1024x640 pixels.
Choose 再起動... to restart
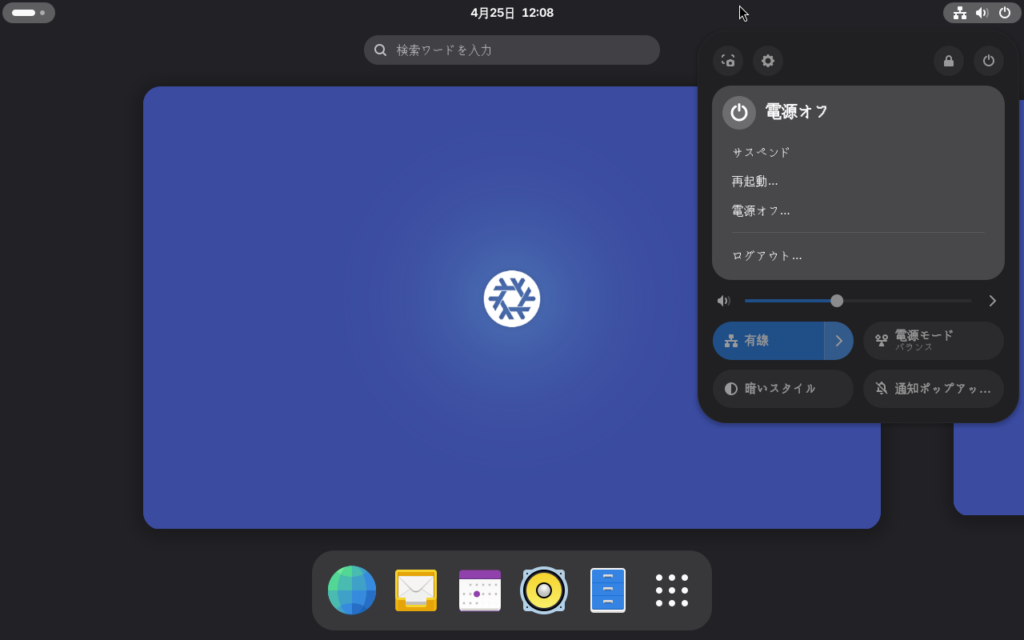tap(755, 181)
